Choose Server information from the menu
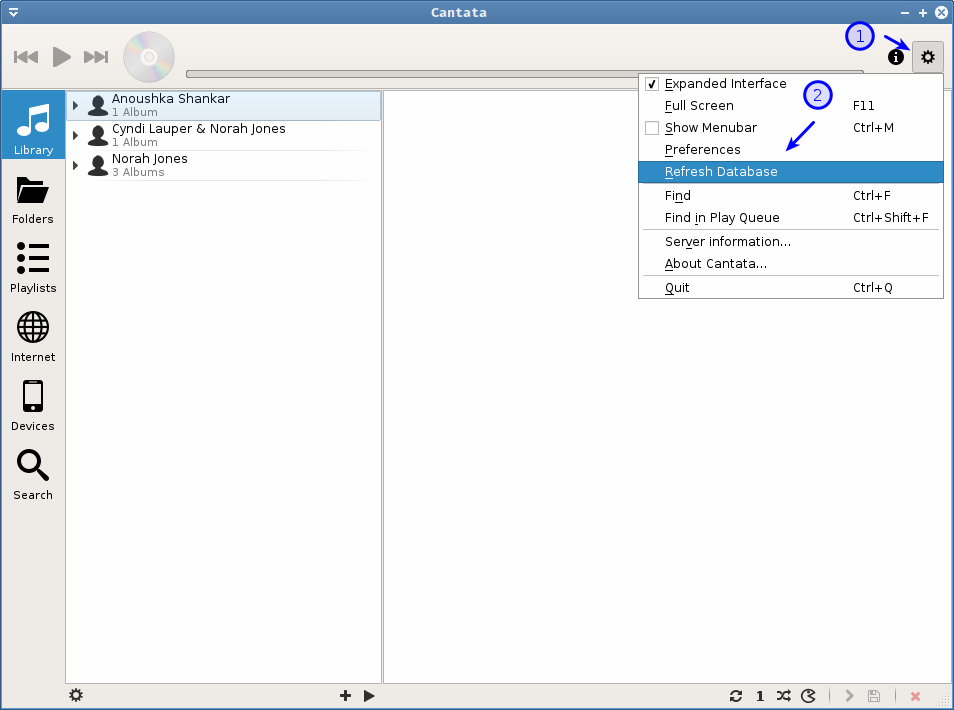This screenshot has width=954, height=710. [x=727, y=241]
